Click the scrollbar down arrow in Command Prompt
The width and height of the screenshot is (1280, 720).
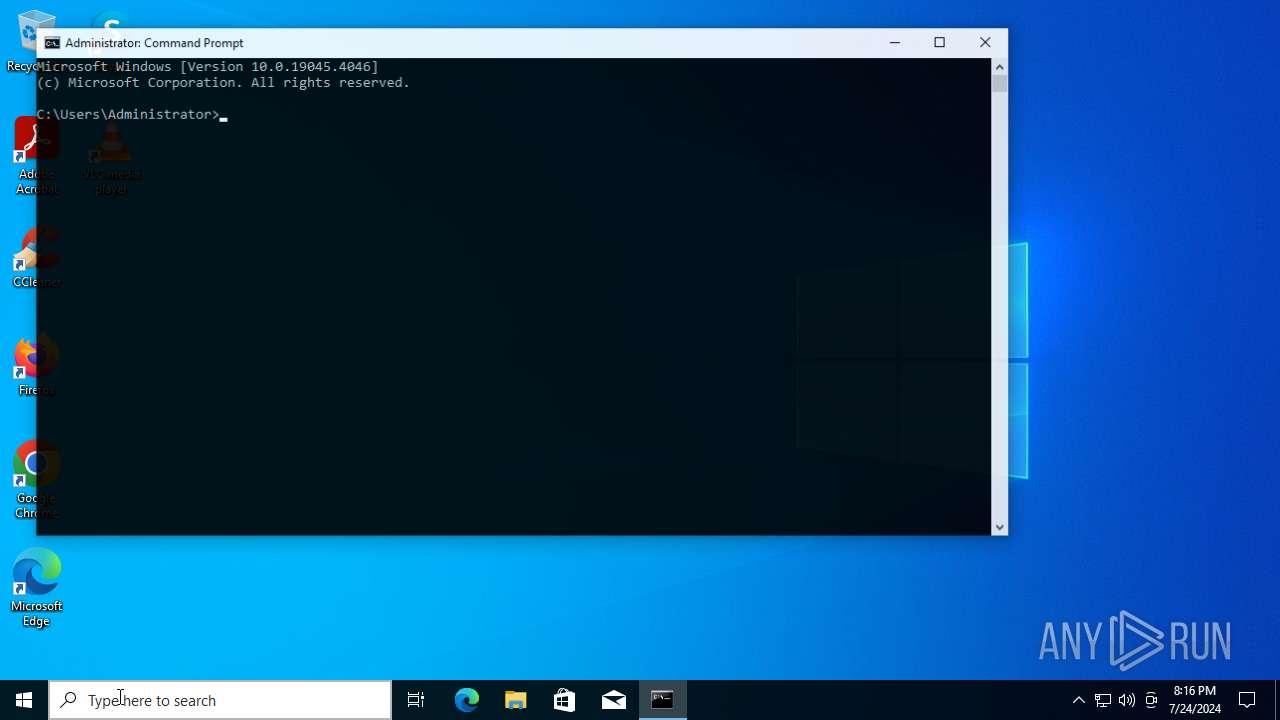coord(999,527)
